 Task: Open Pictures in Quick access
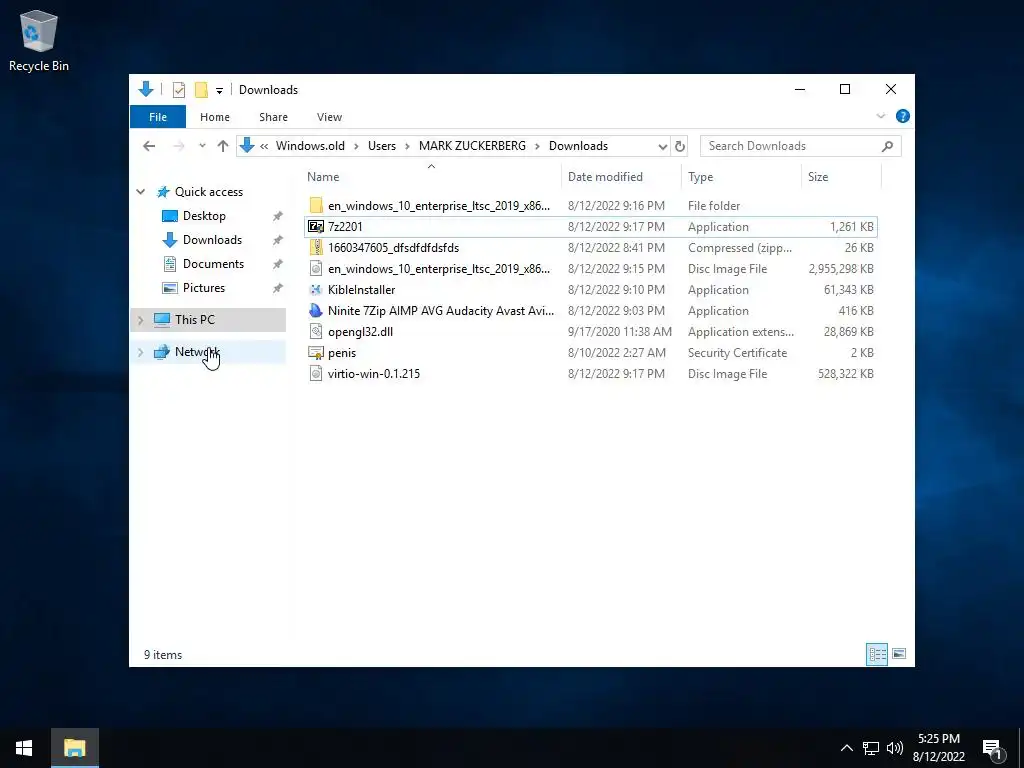(x=203, y=288)
